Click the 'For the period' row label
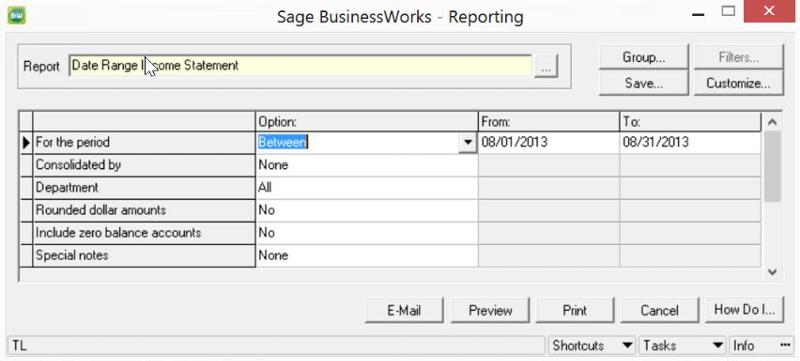 144,142
